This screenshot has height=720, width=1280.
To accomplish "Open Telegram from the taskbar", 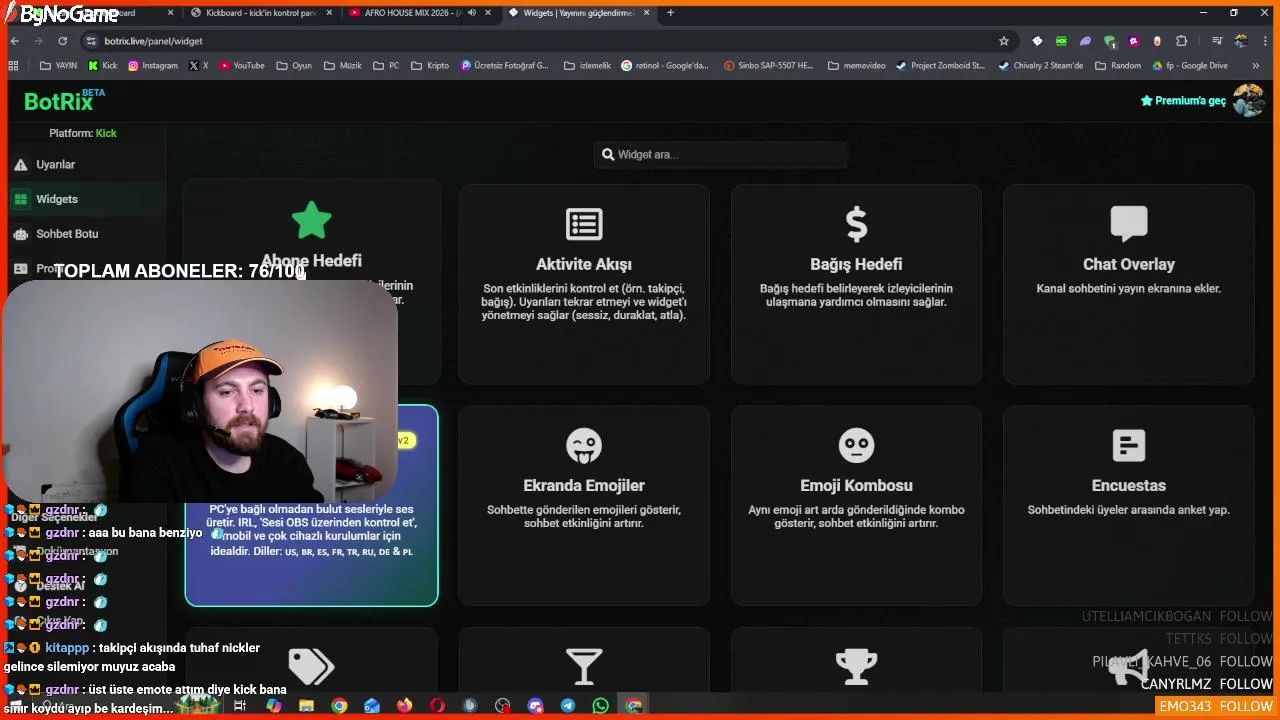I will 568,706.
